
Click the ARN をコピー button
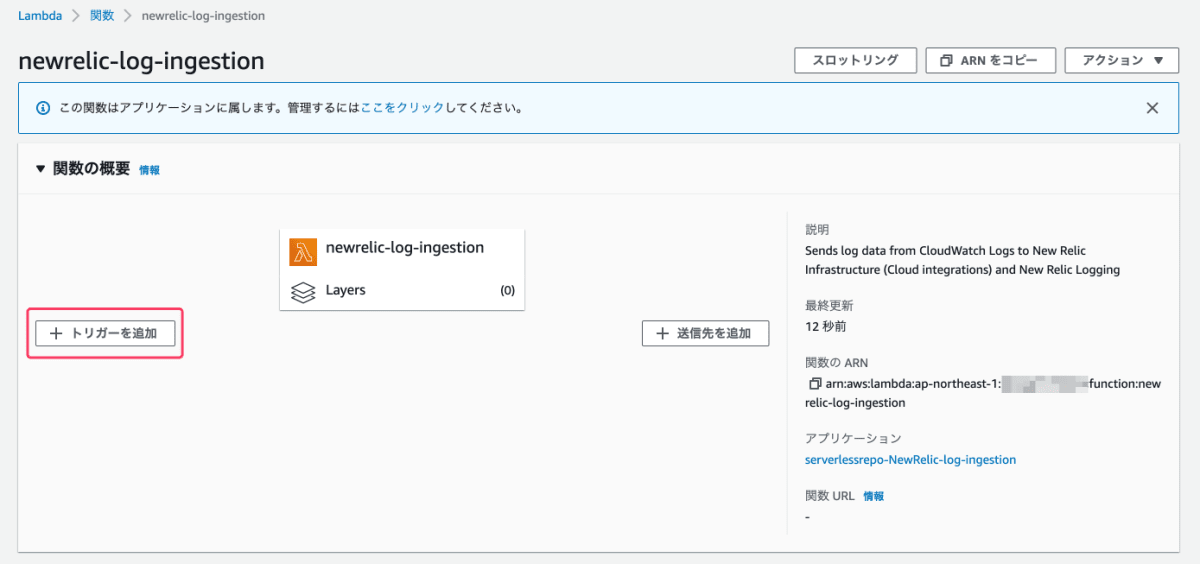tap(991, 61)
